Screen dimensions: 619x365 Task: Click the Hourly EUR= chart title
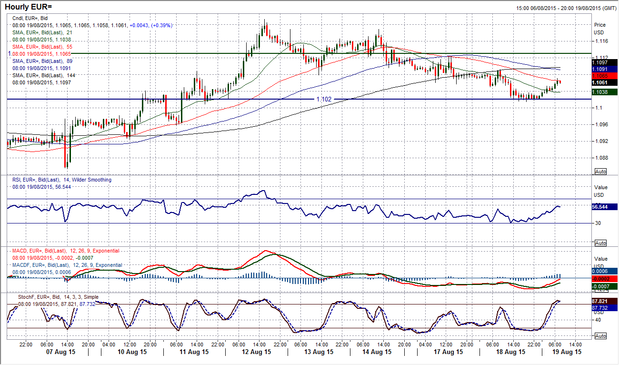(28, 7)
